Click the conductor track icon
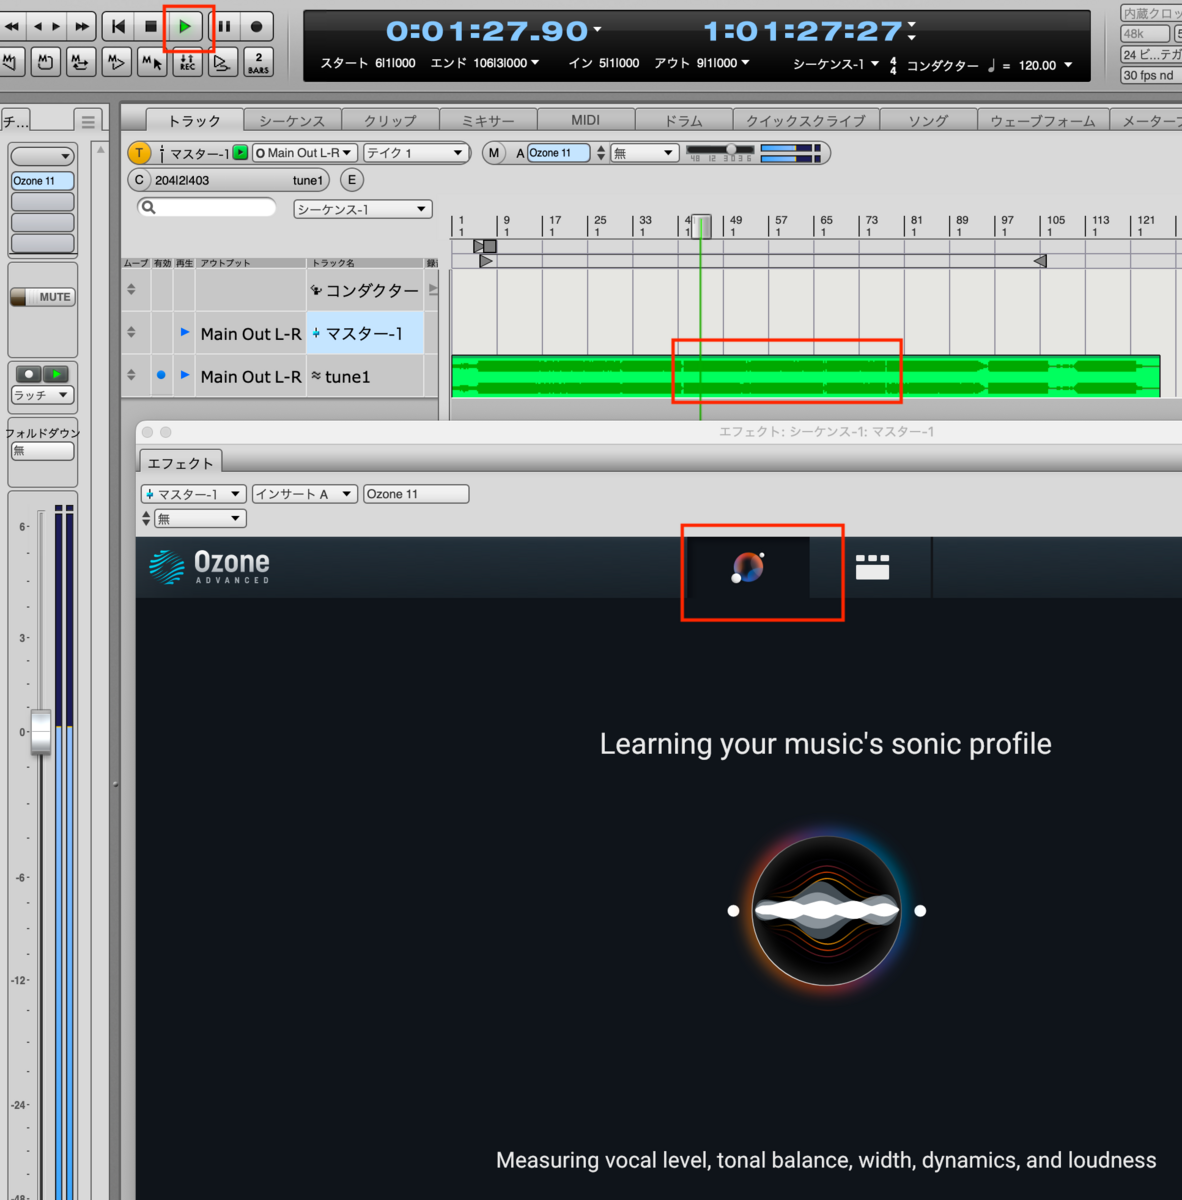 point(316,290)
